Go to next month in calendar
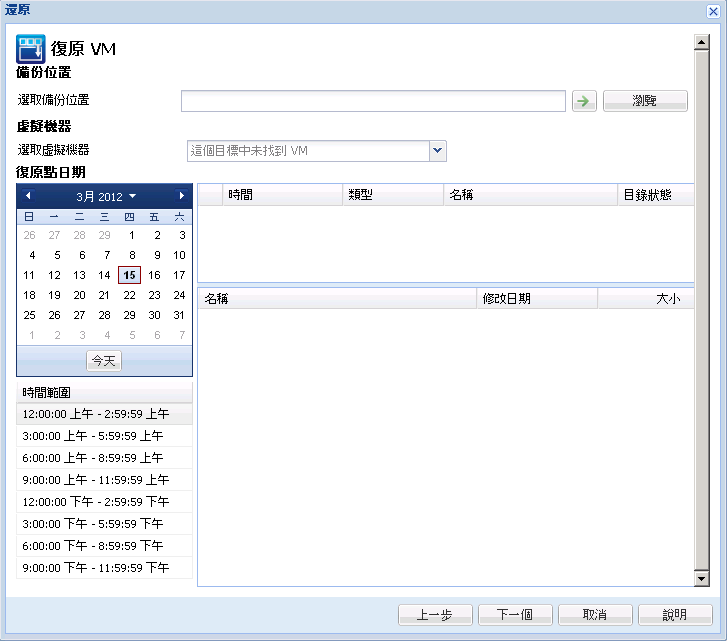 click(x=181, y=196)
